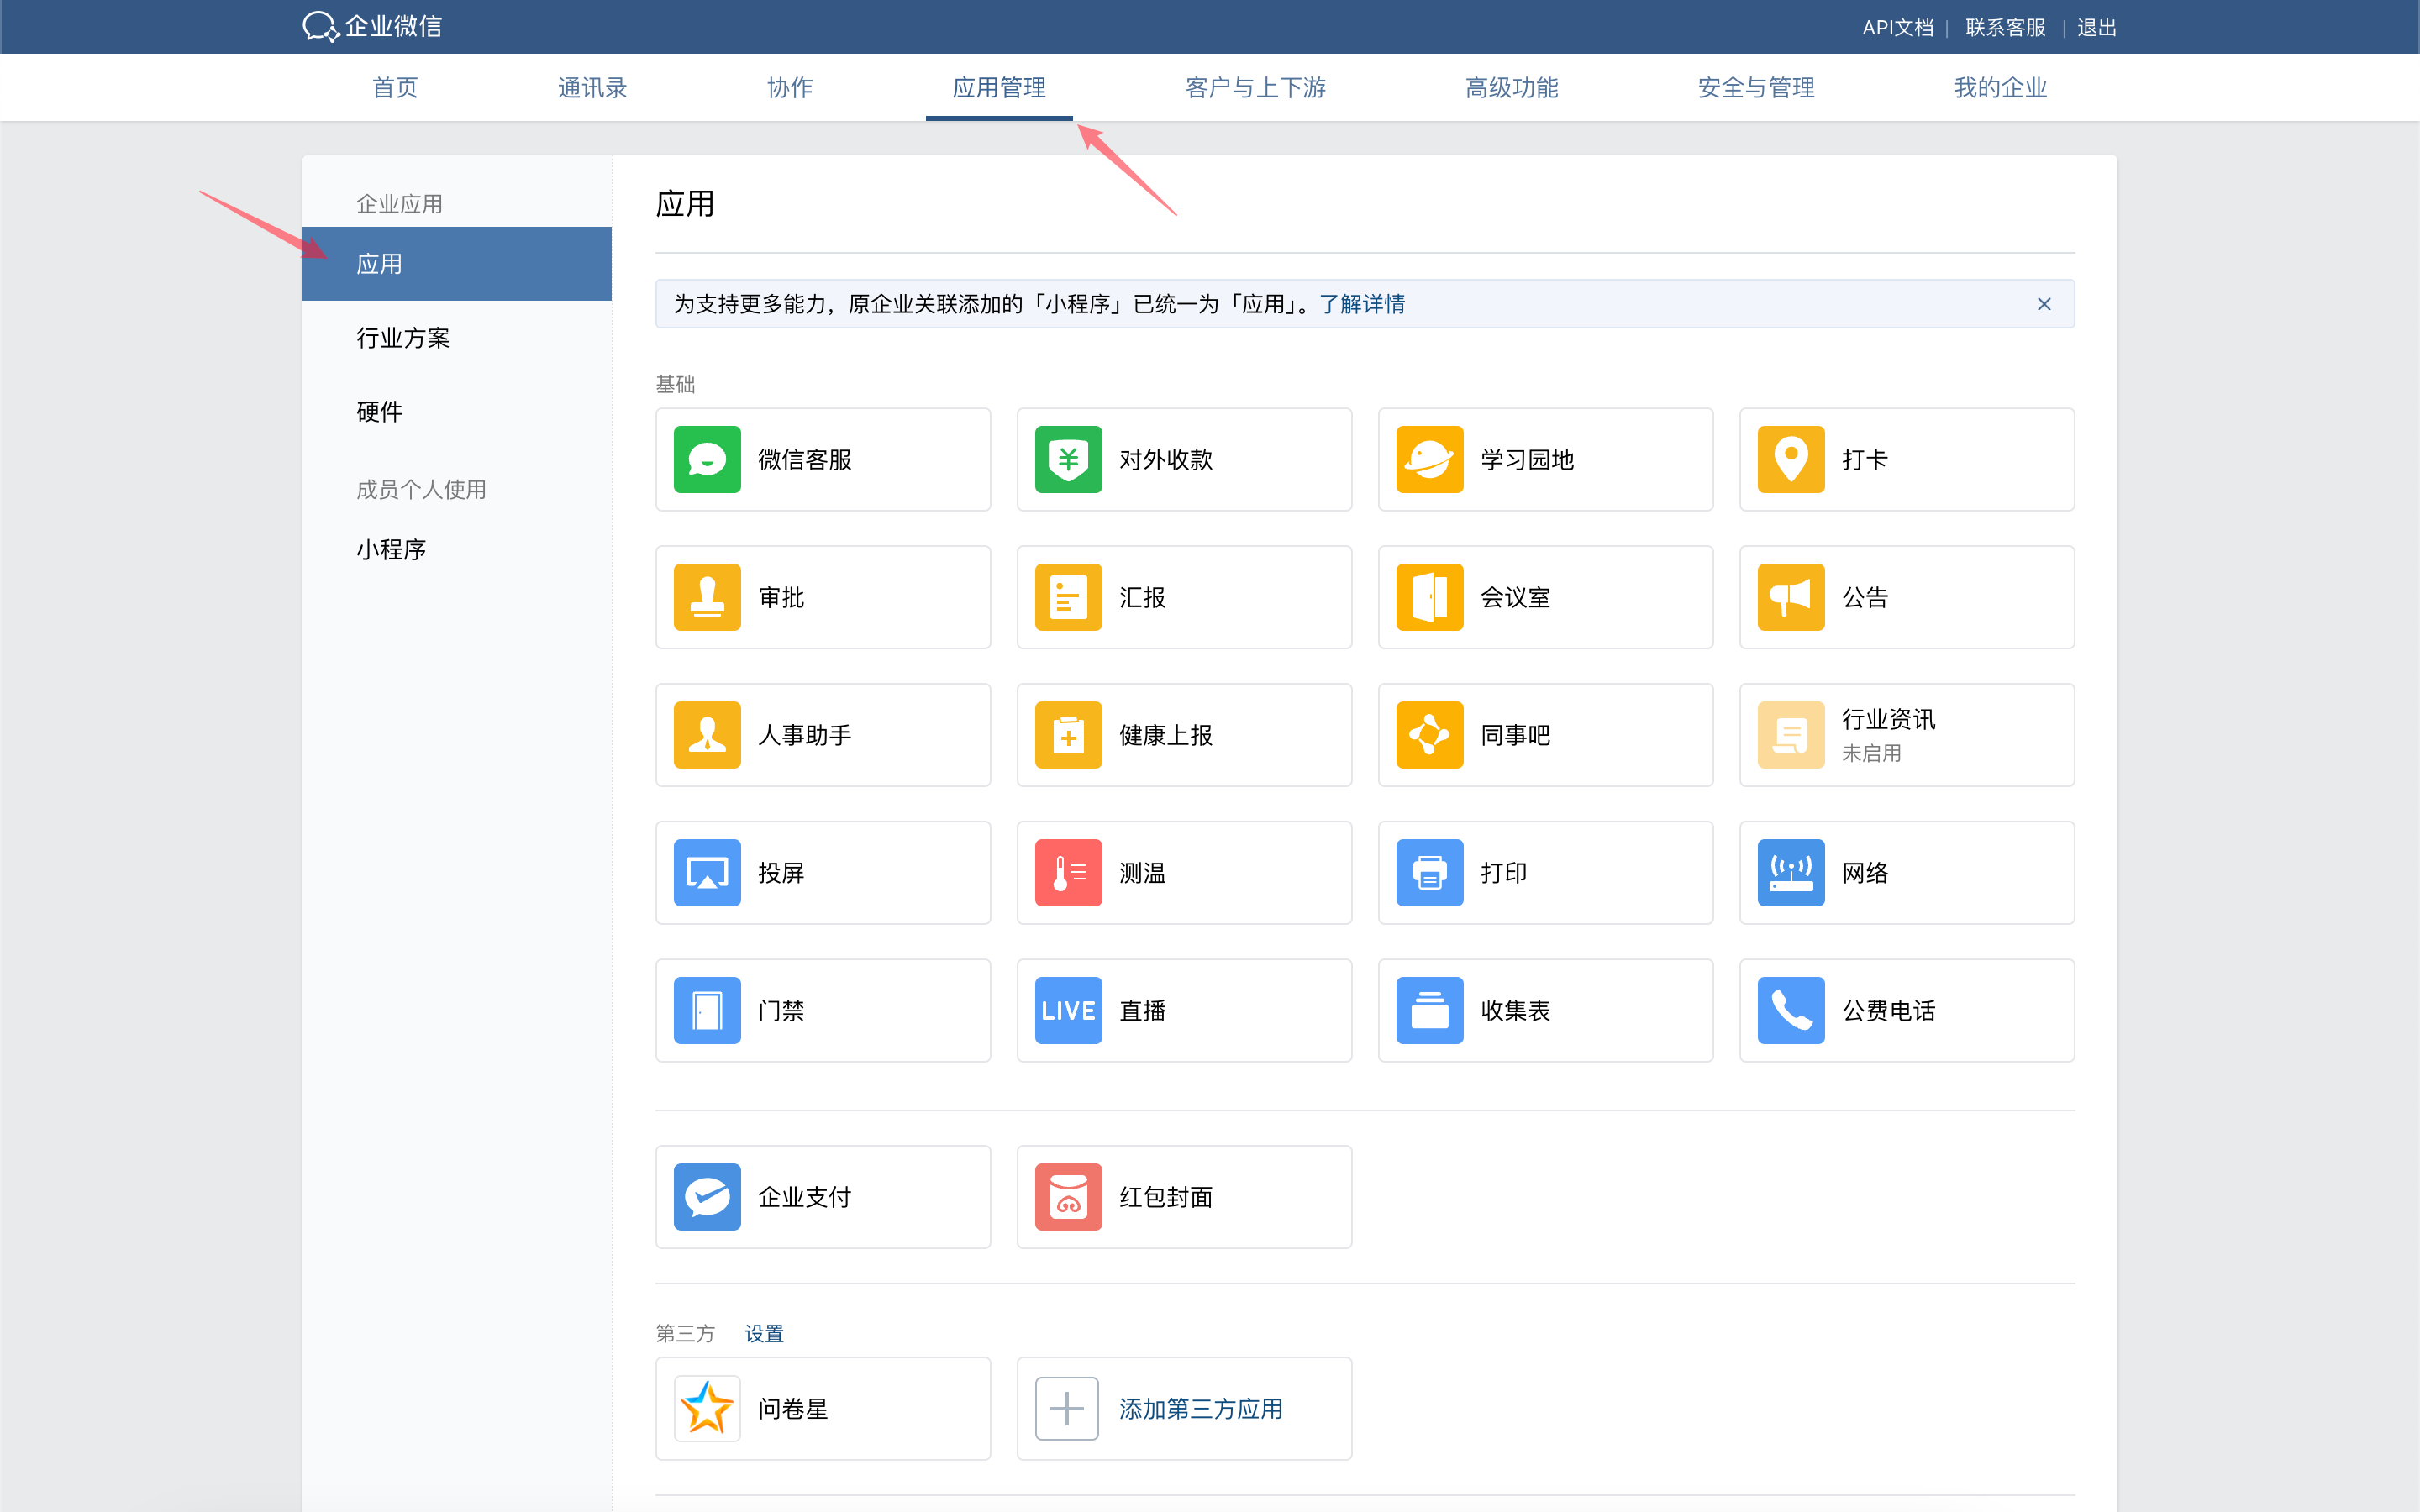Viewport: 2420px width, 1512px height.
Task: Click the 设置 link beside 第三方
Action: [764, 1334]
